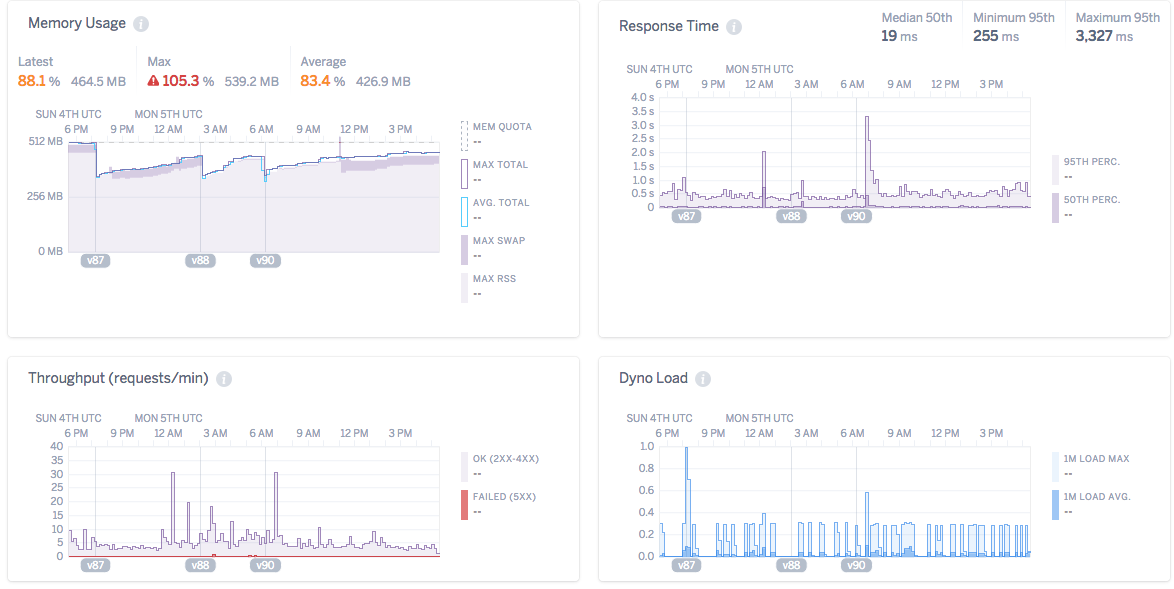
Task: Select the v88 marker in Memory Usage chart
Action: [x=200, y=260]
